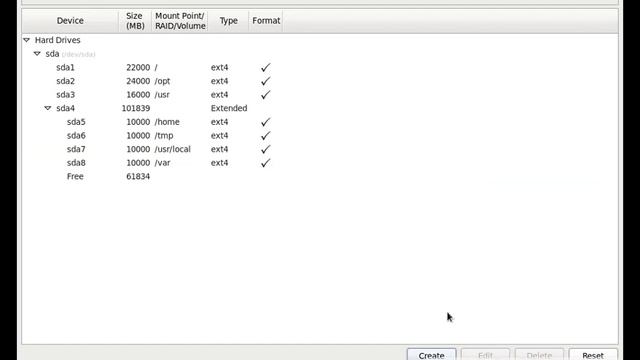This screenshot has height=360, width=640.
Task: Click the format checkmark for sda3
Action: tap(266, 95)
